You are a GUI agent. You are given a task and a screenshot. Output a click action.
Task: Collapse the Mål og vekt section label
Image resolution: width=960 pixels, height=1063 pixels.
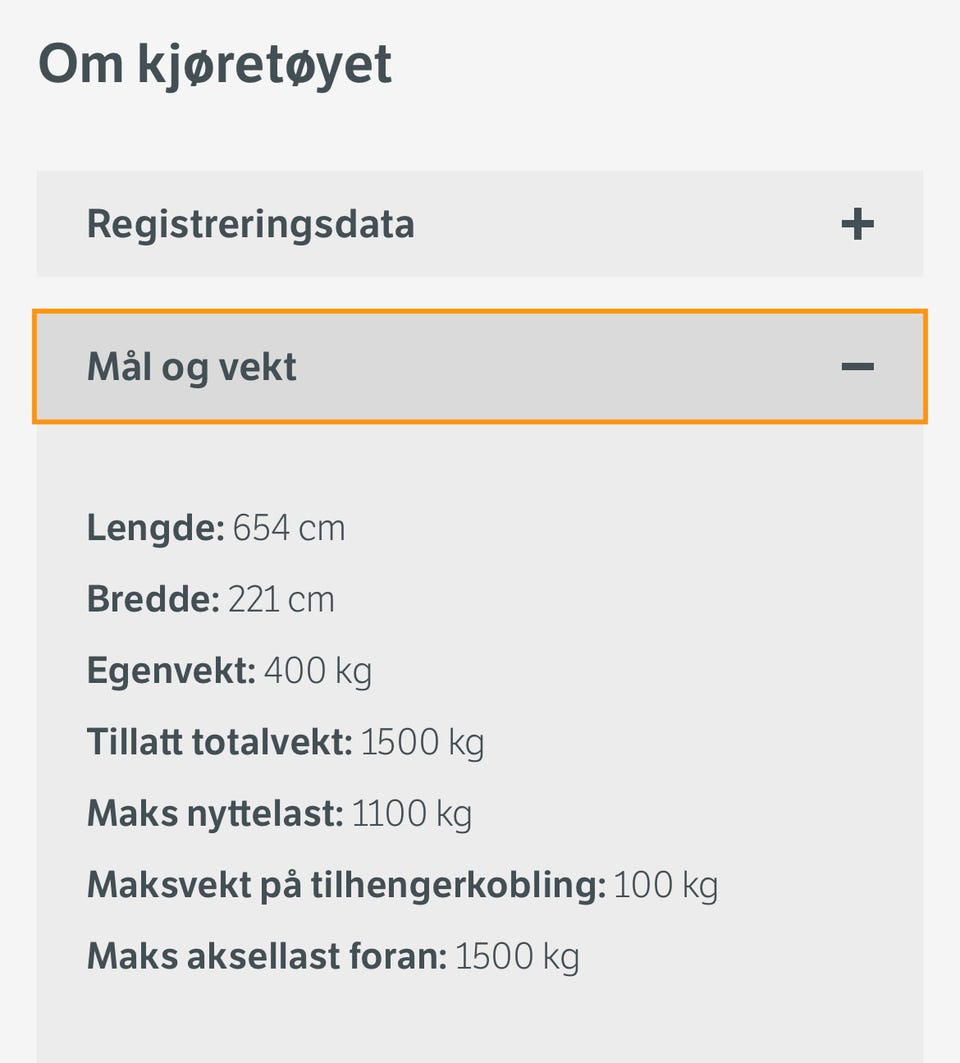click(192, 367)
